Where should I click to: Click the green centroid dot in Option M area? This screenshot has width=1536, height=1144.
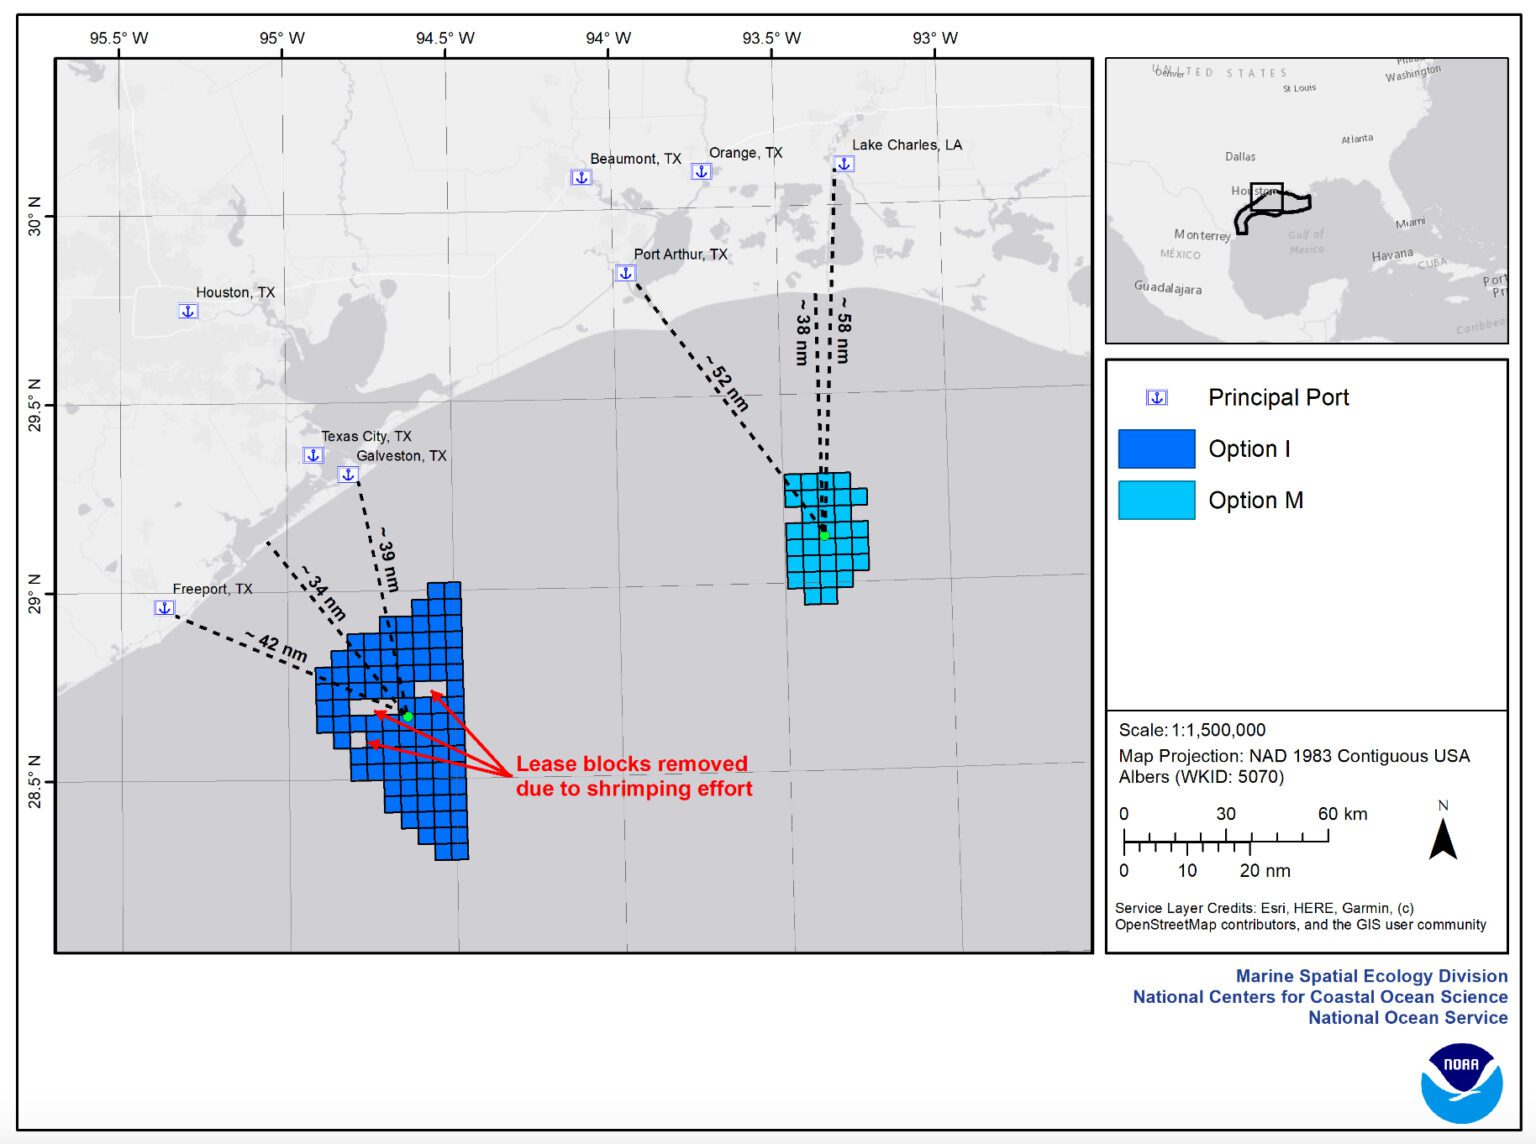(x=825, y=536)
